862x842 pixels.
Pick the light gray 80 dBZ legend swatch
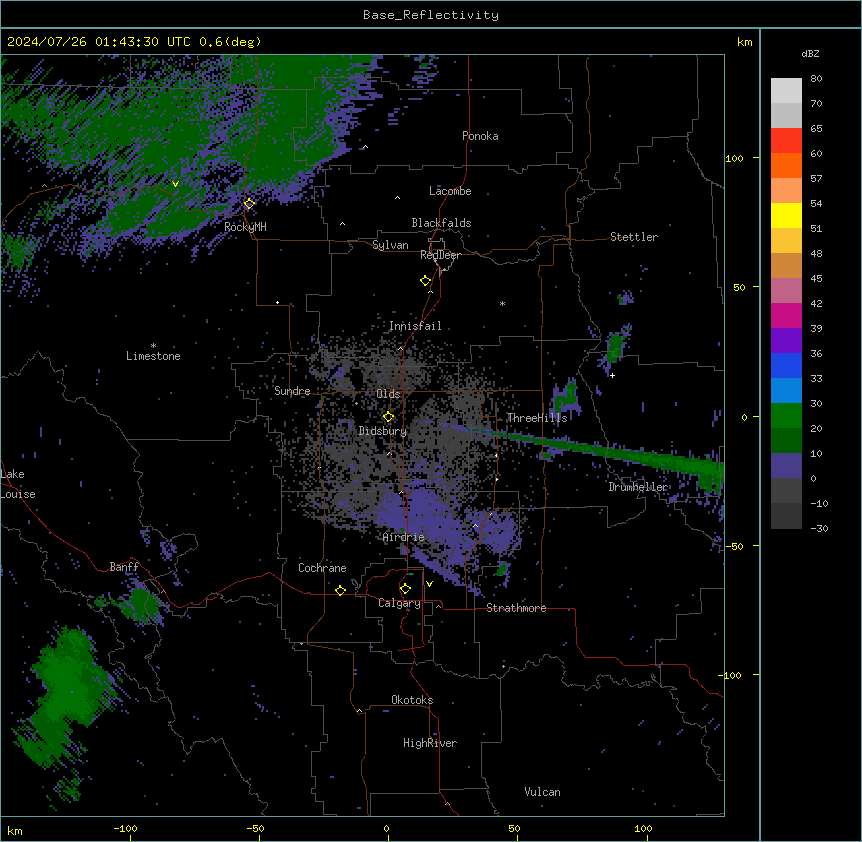pos(786,91)
